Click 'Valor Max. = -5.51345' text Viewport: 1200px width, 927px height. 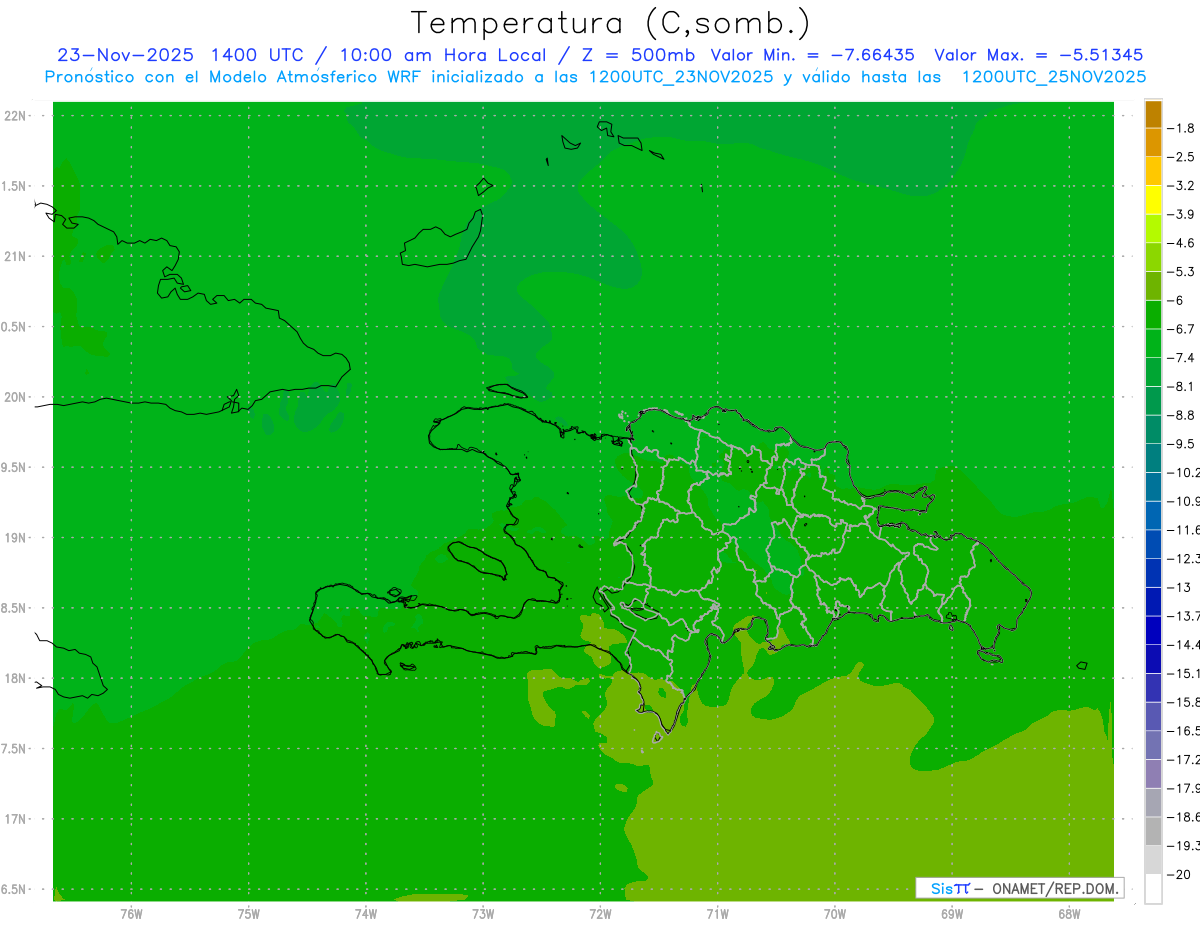(x=1038, y=55)
